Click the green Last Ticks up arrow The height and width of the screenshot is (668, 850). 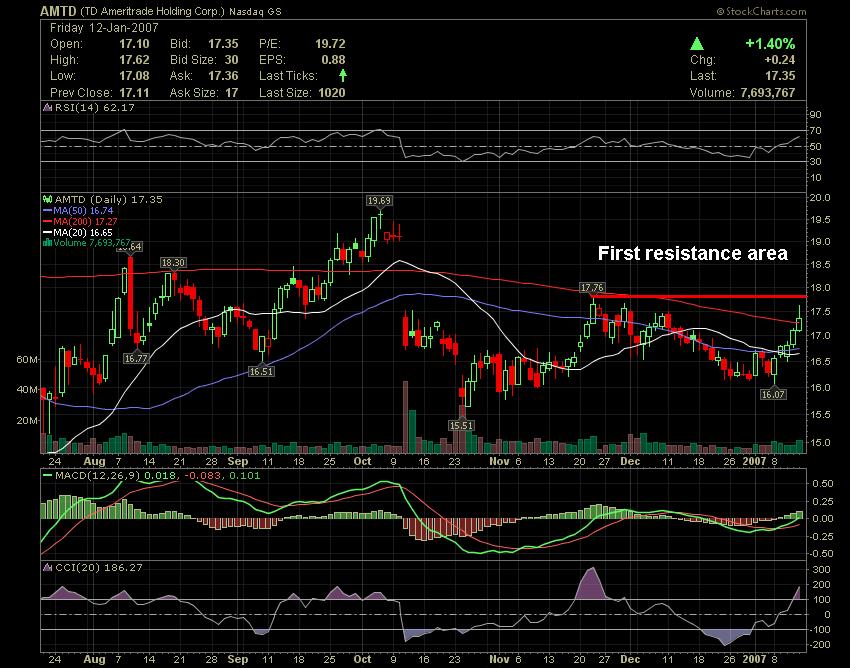coord(343,75)
